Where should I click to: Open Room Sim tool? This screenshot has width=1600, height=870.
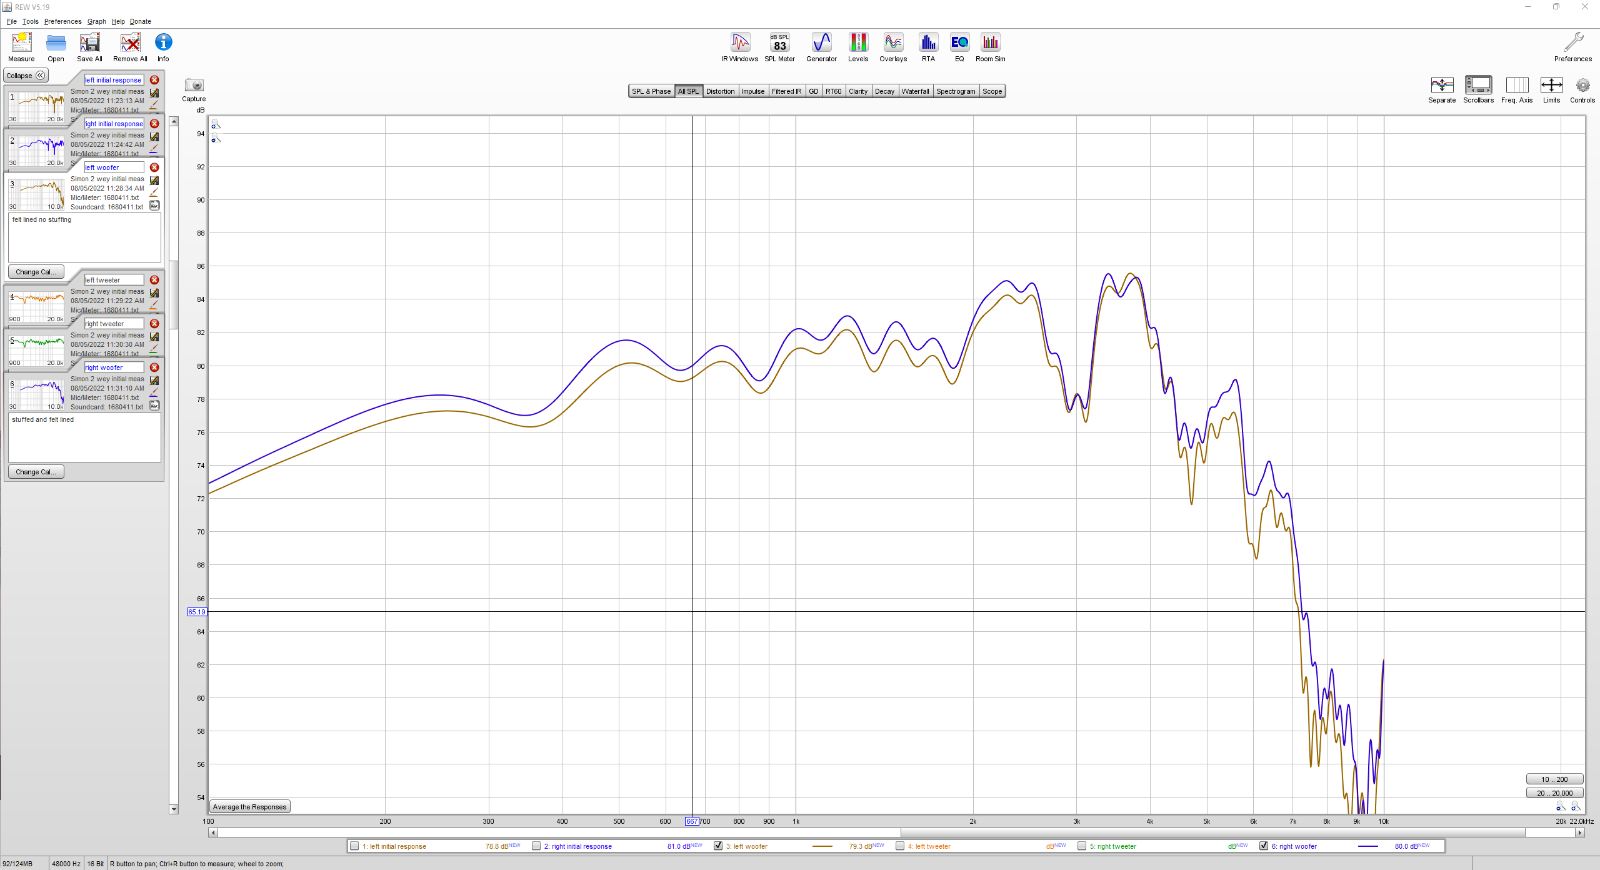[990, 46]
